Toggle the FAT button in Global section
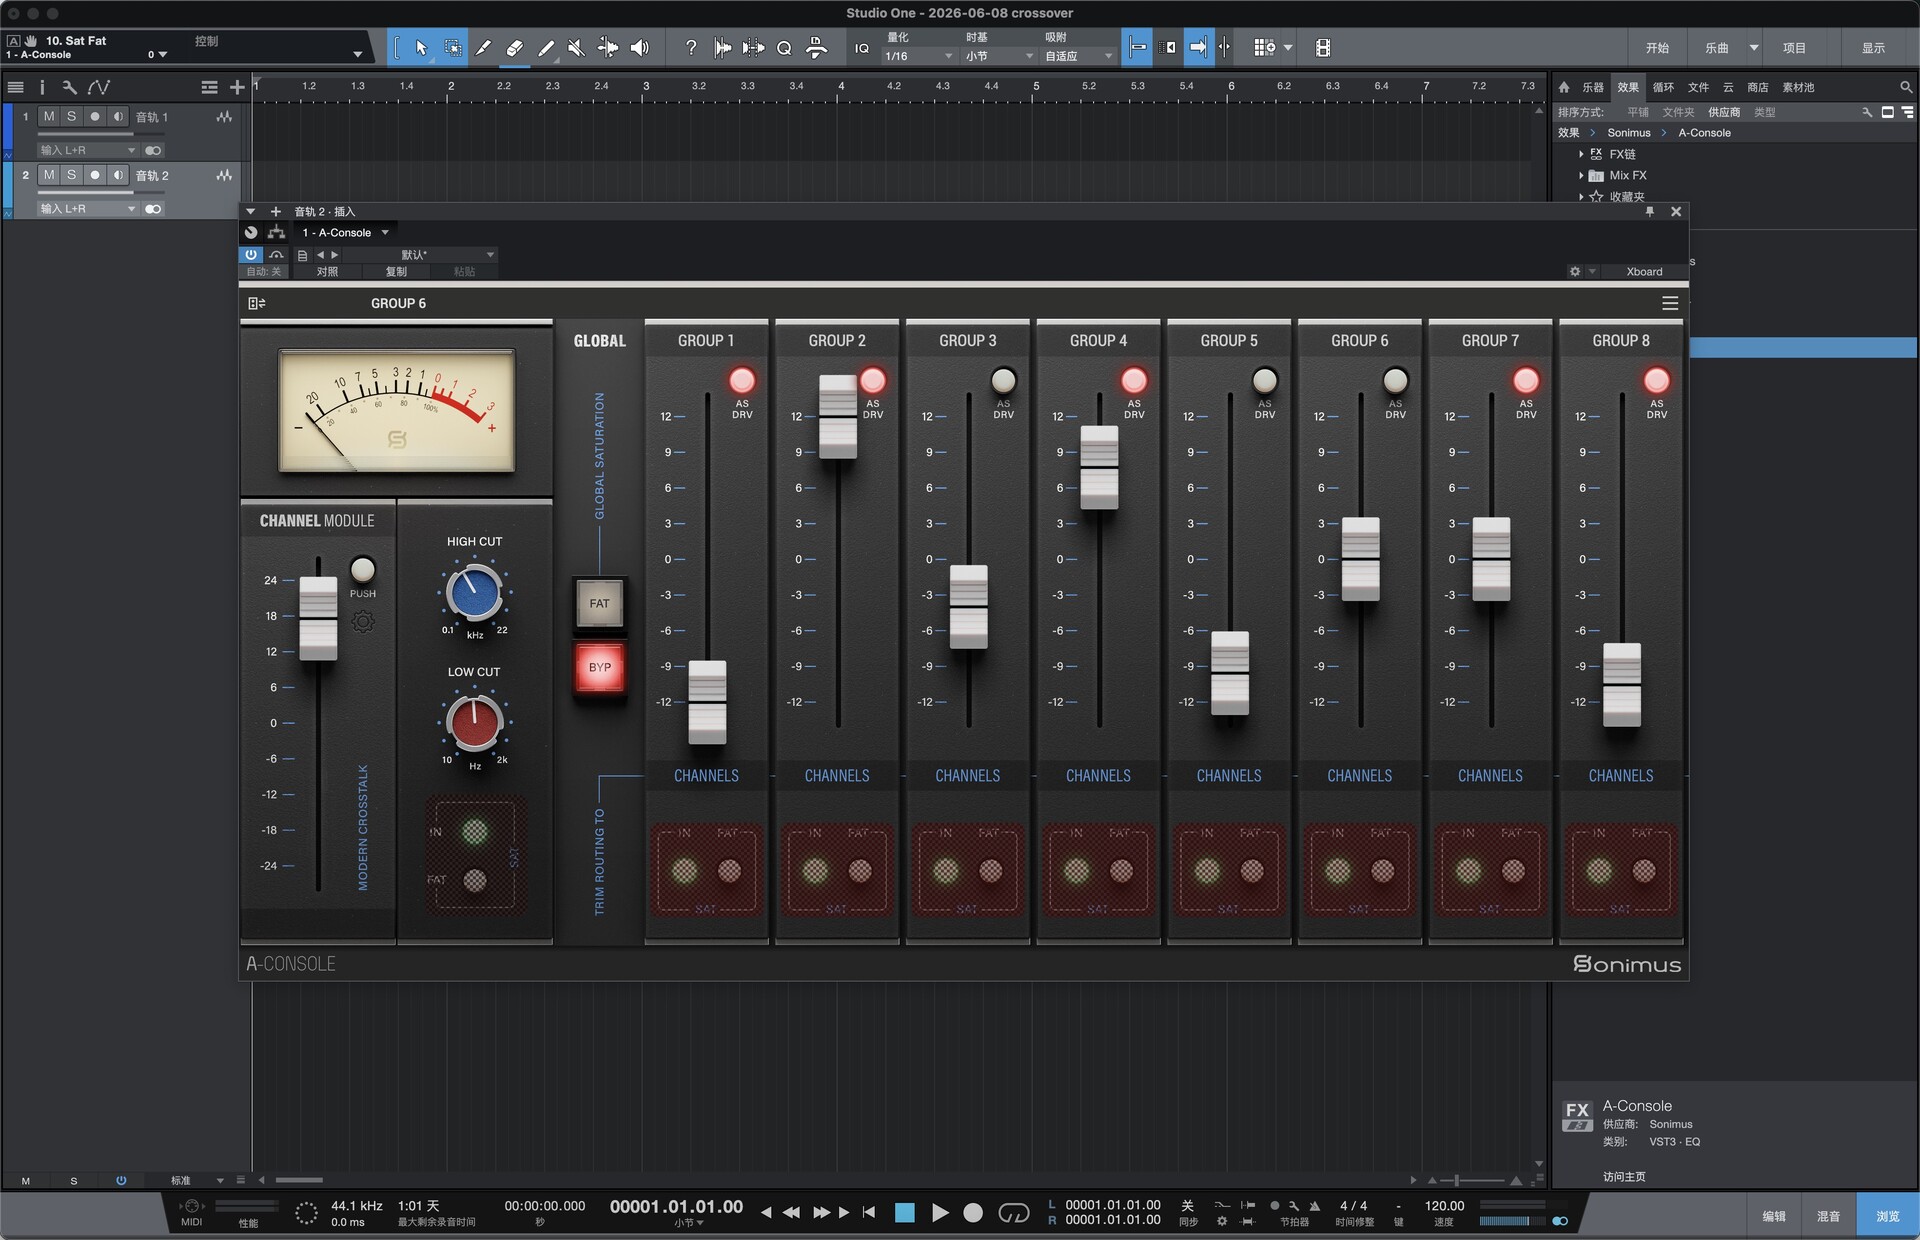Viewport: 1920px width, 1240px height. (x=599, y=603)
